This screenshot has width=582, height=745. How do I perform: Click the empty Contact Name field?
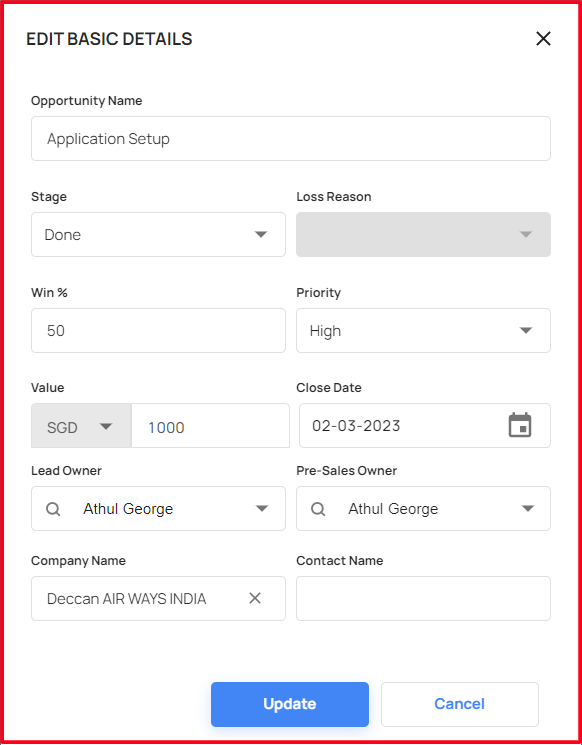coord(423,599)
